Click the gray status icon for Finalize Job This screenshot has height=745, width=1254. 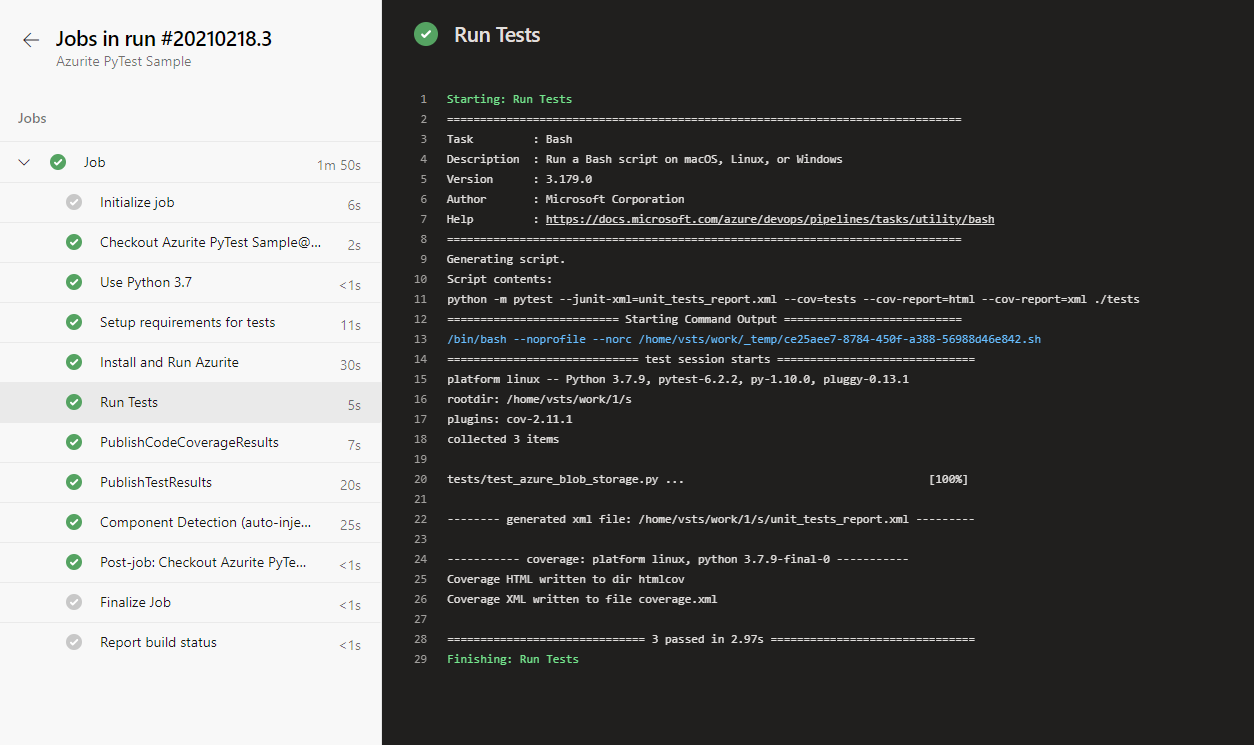pos(74,602)
